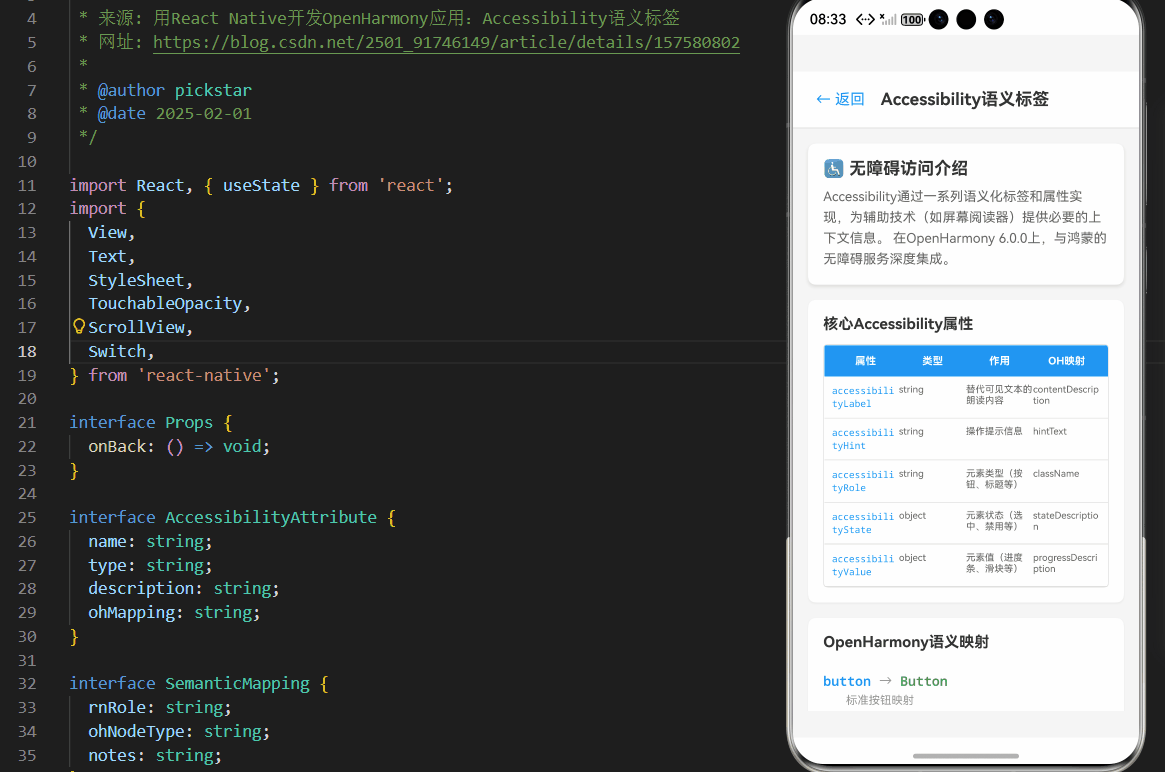Click the battery 100 indicator in the phone status bar
The height and width of the screenshot is (772, 1165).
[912, 20]
